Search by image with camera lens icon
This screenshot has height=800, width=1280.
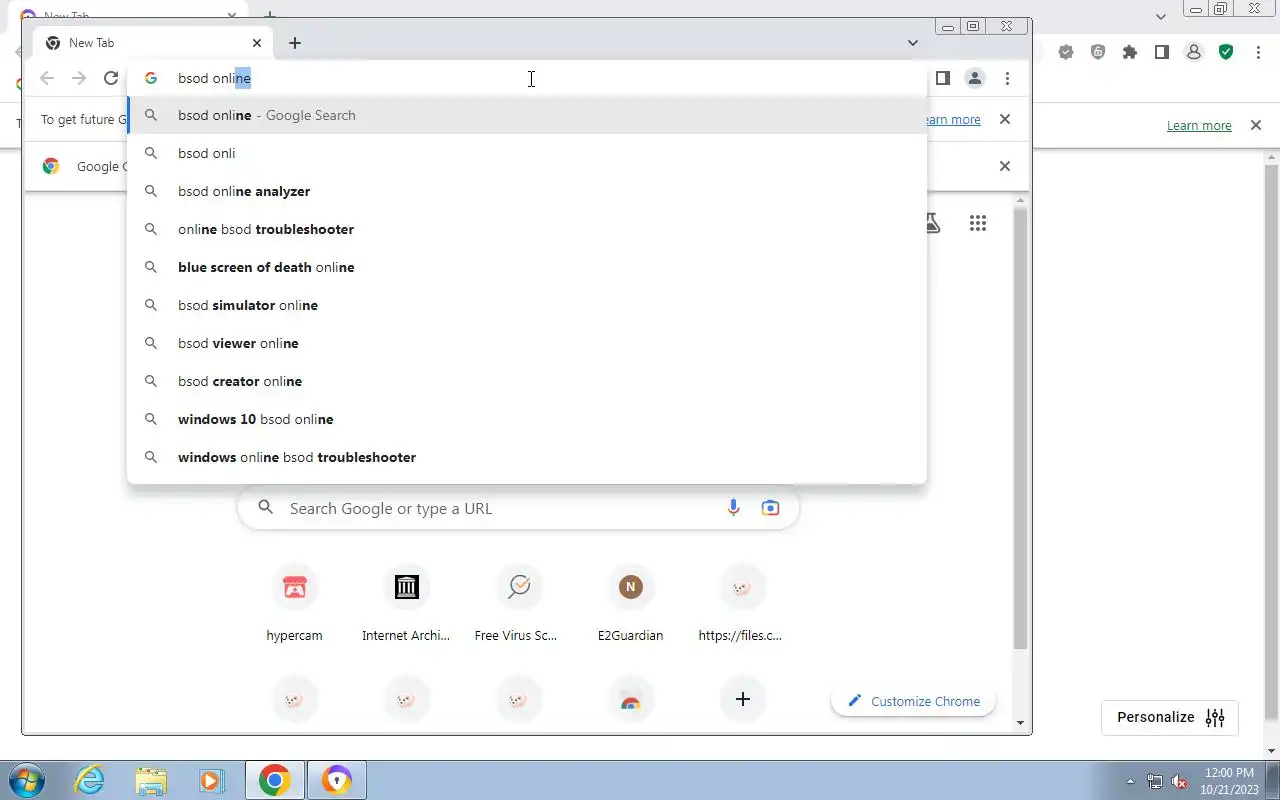[770, 508]
